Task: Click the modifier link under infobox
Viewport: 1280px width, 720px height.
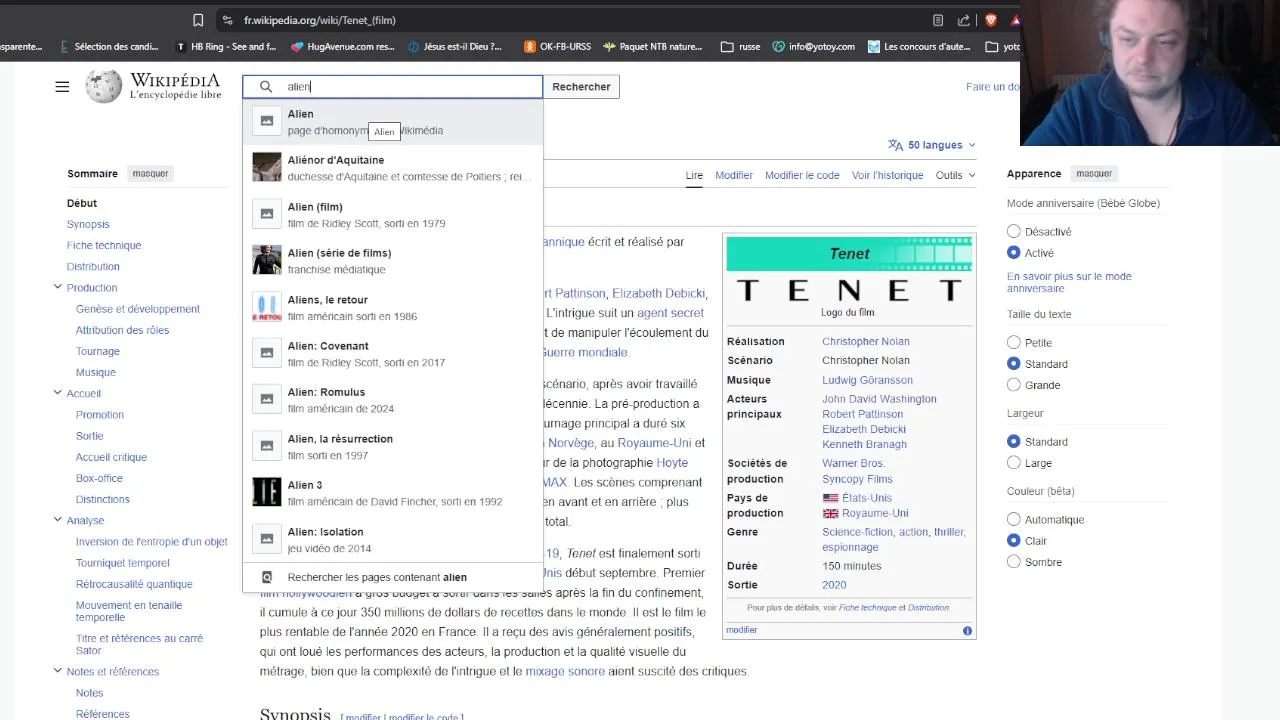Action: (x=742, y=630)
